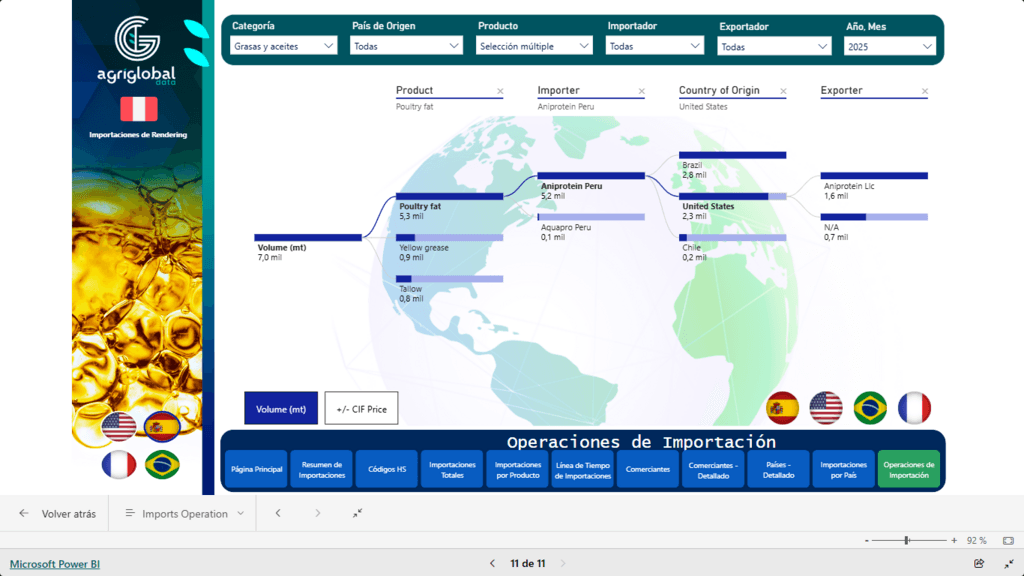Click the share icon in the bottom bar

pyautogui.click(x=979, y=564)
